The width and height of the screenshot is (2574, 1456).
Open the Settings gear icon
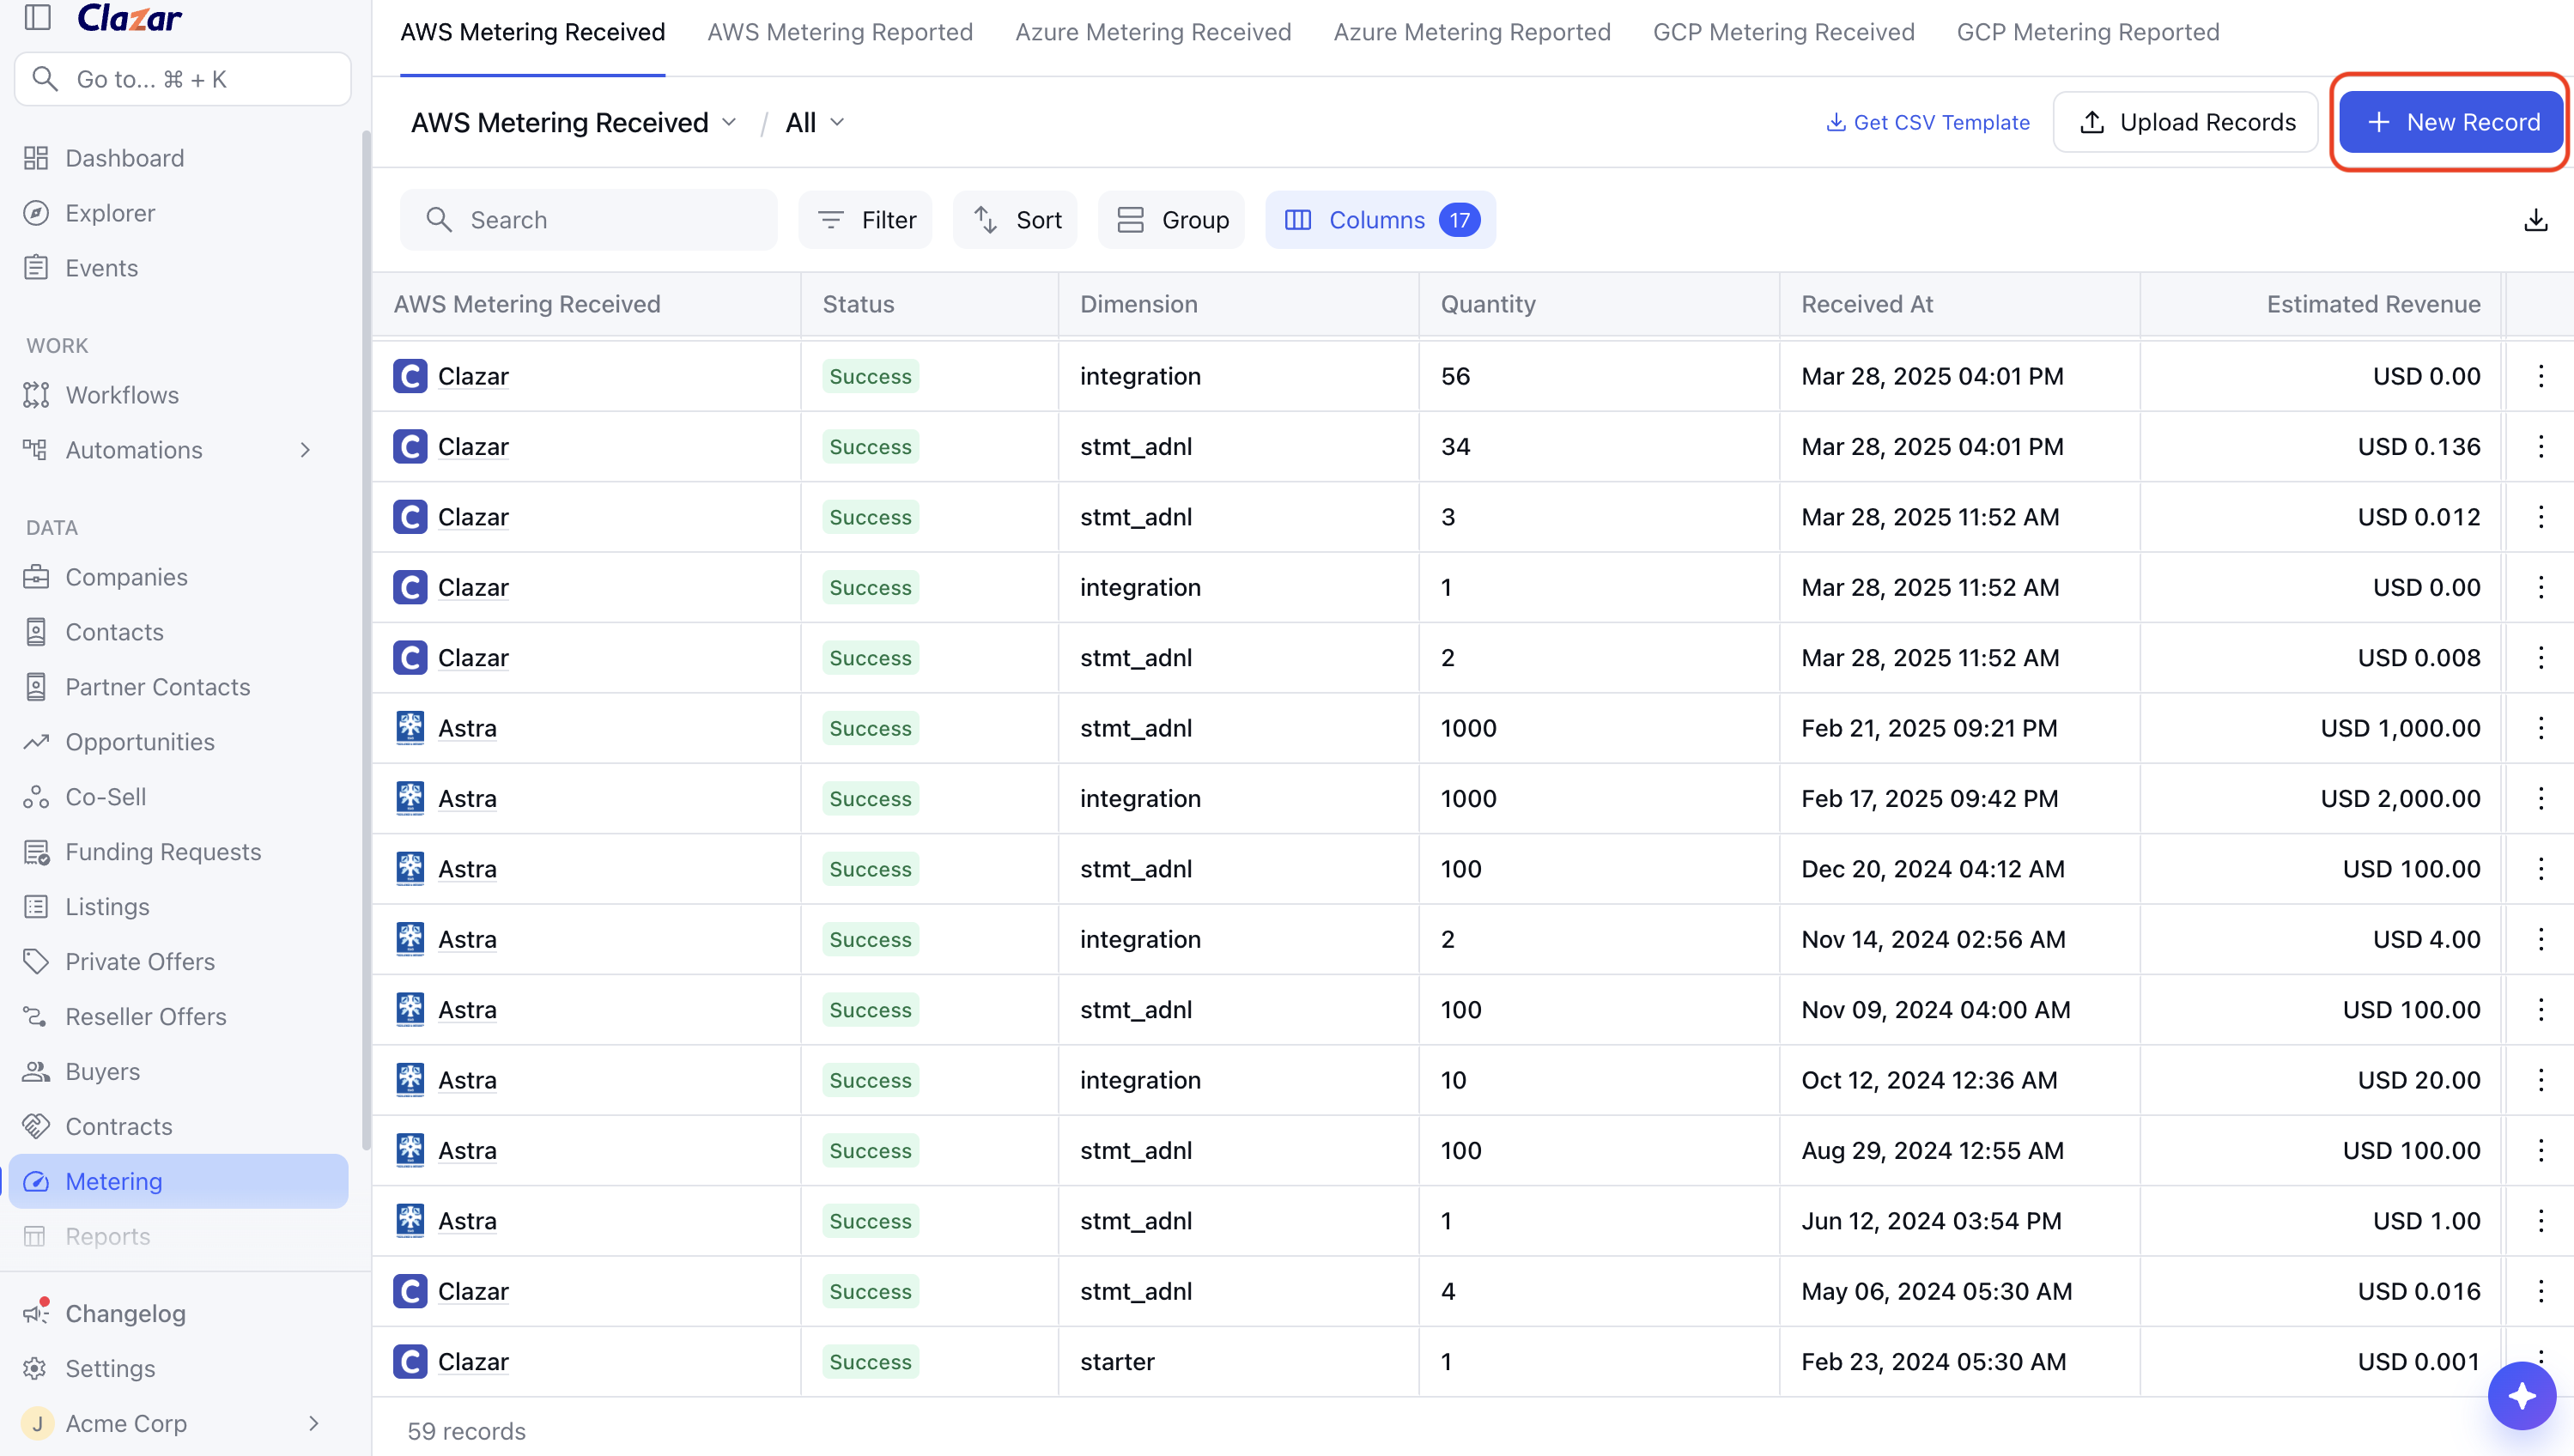[36, 1369]
